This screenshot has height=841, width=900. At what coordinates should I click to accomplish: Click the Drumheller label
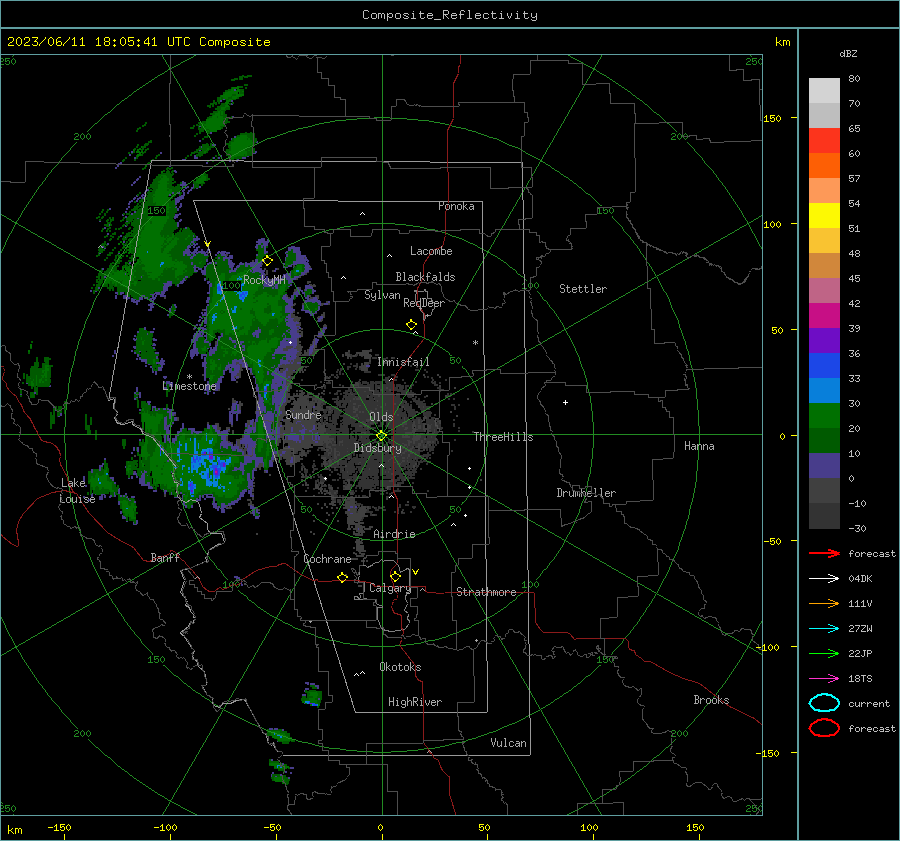(x=586, y=493)
